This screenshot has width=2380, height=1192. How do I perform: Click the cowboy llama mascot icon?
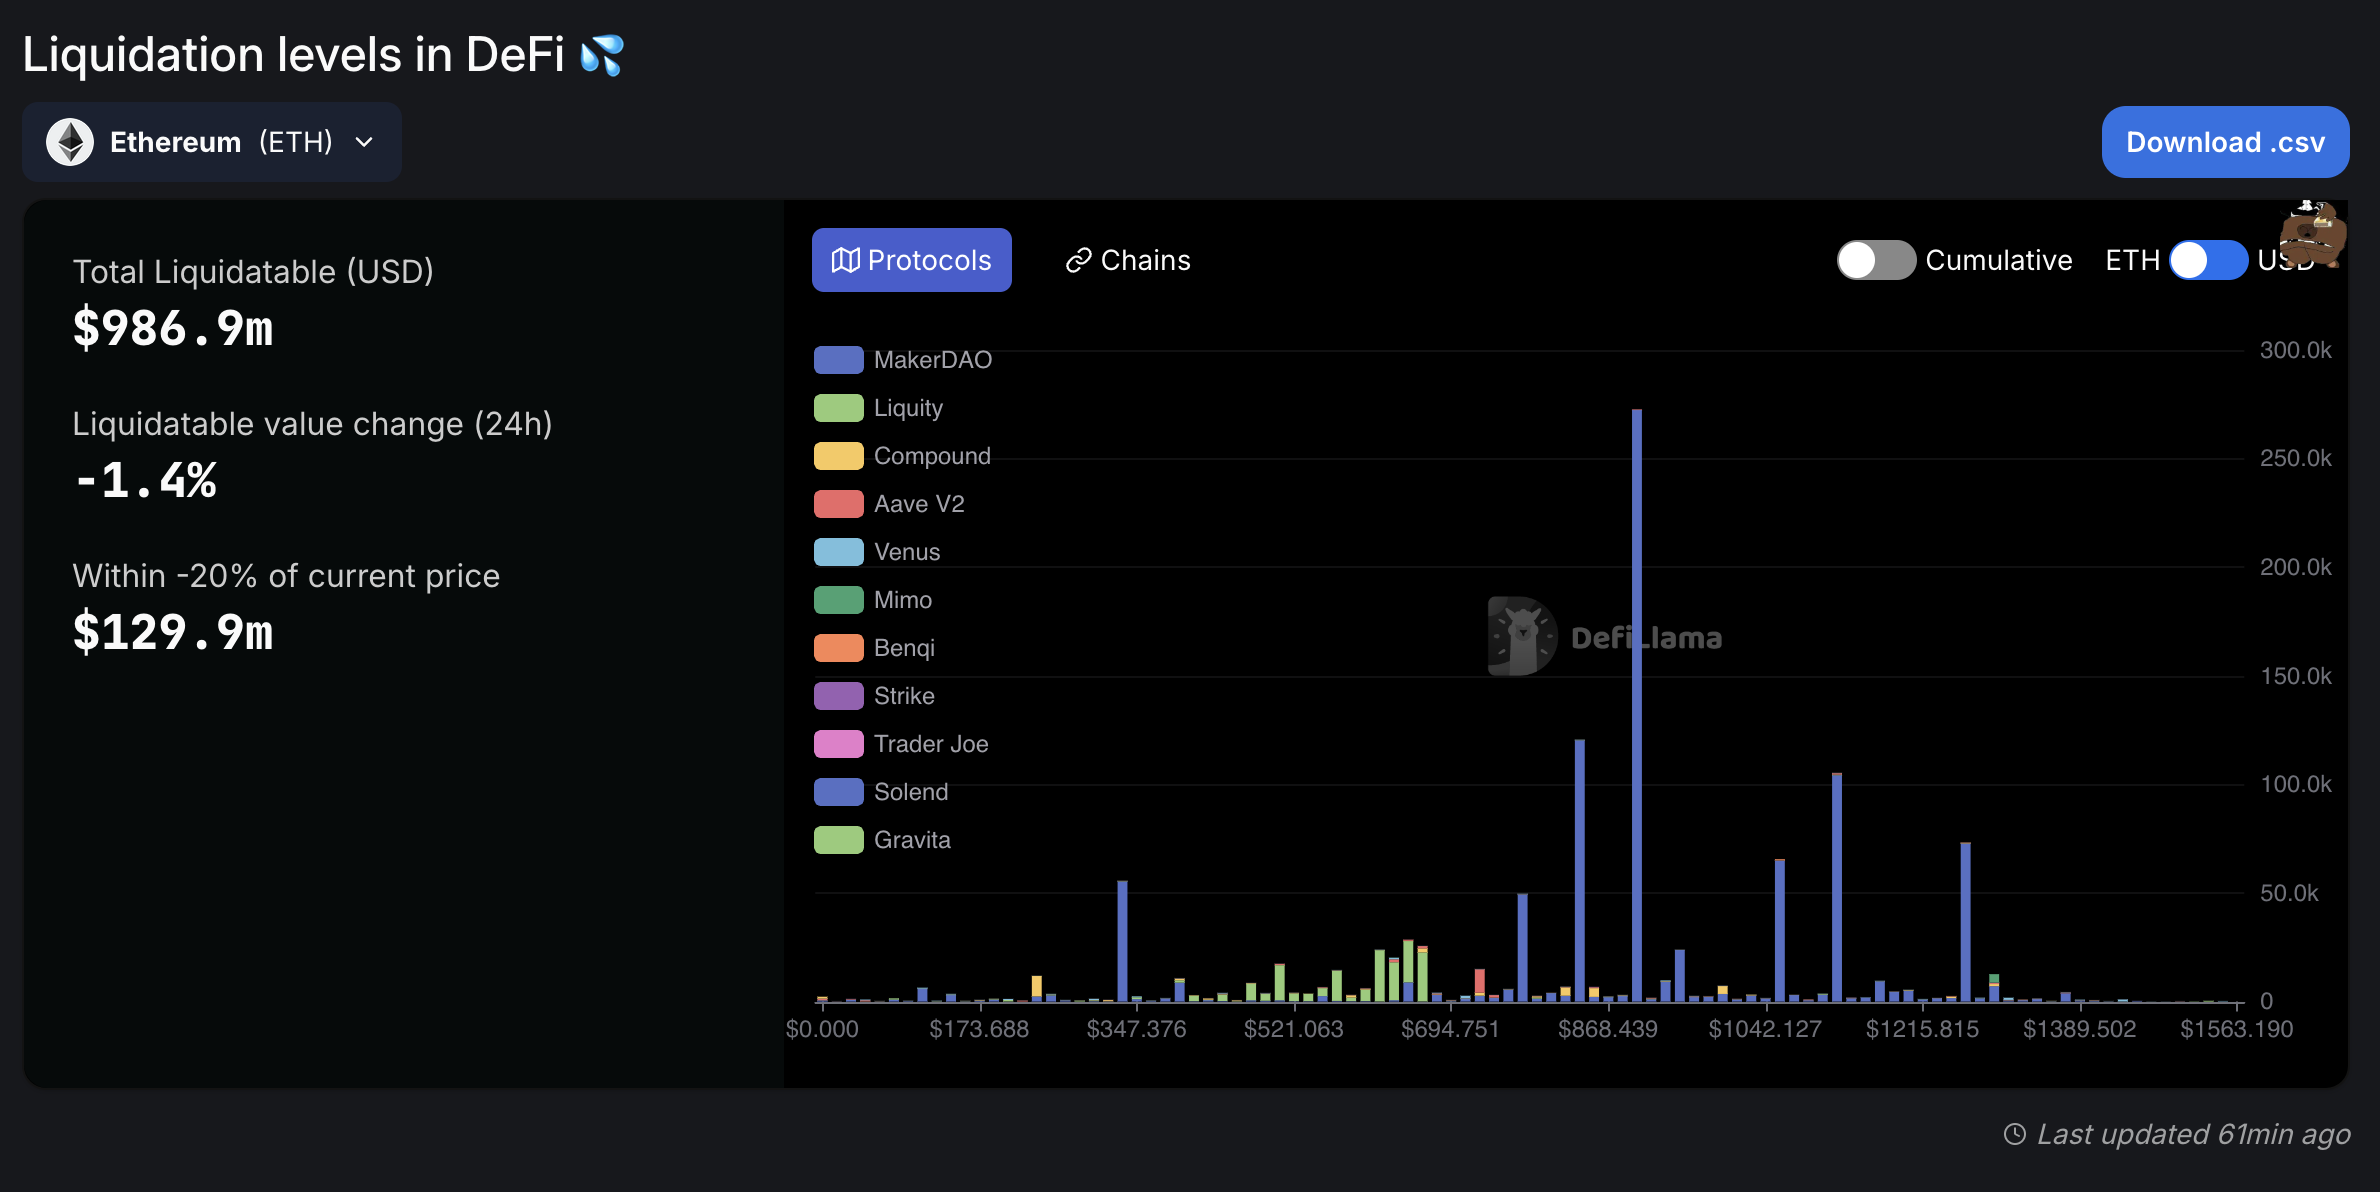[2313, 234]
